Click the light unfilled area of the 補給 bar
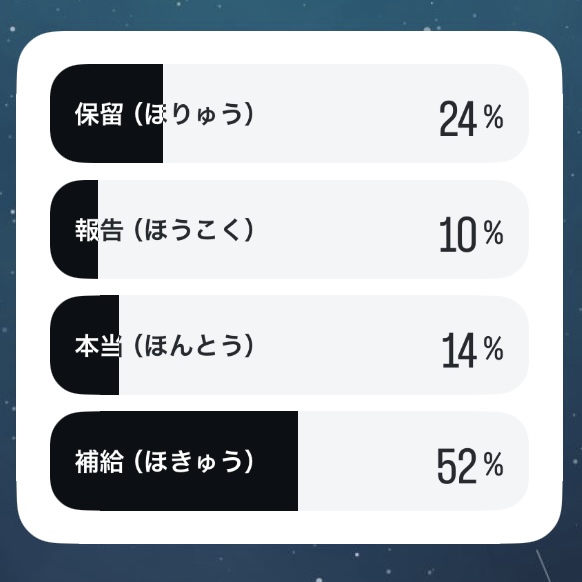Image resolution: width=582 pixels, height=582 pixels. click(x=413, y=461)
